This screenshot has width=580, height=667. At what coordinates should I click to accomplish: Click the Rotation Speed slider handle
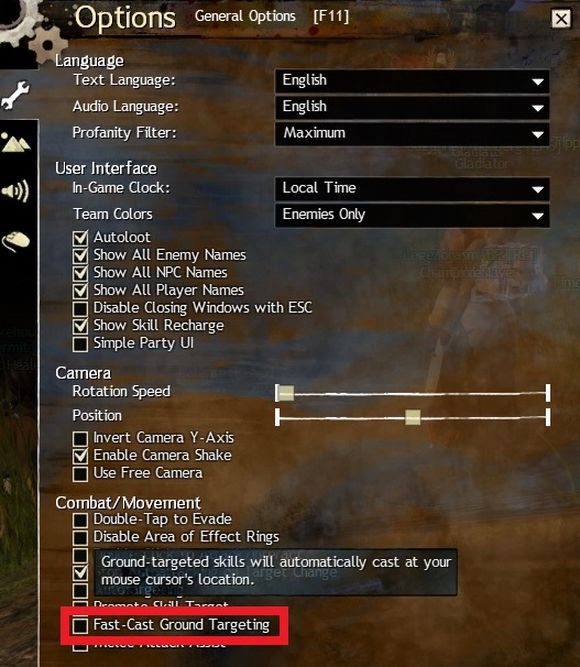pos(286,393)
